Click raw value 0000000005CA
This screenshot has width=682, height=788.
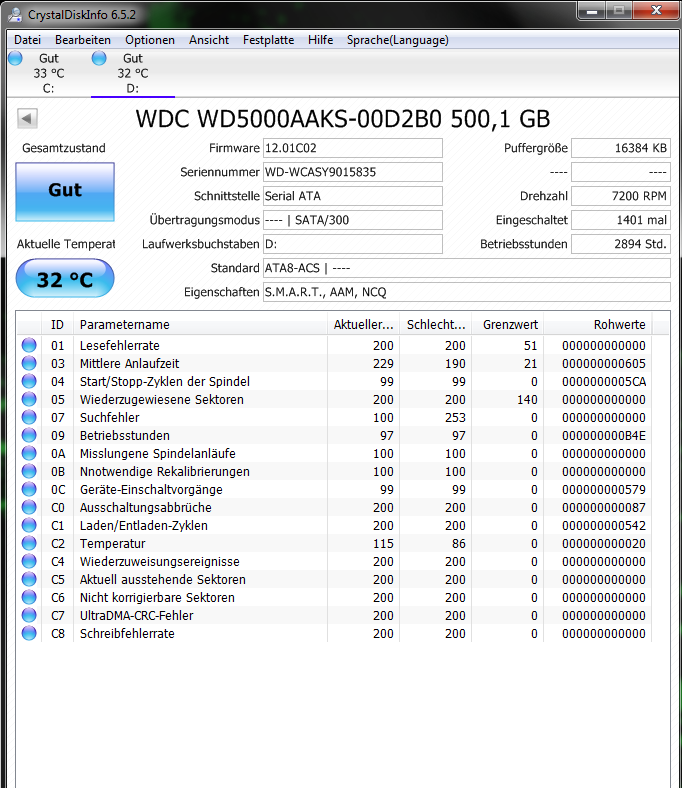point(604,381)
